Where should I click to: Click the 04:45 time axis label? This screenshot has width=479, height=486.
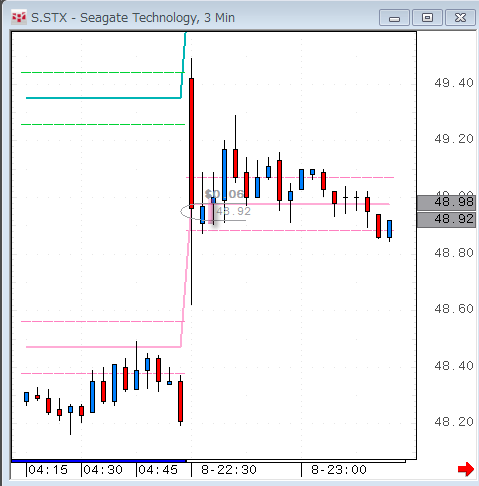(x=158, y=470)
